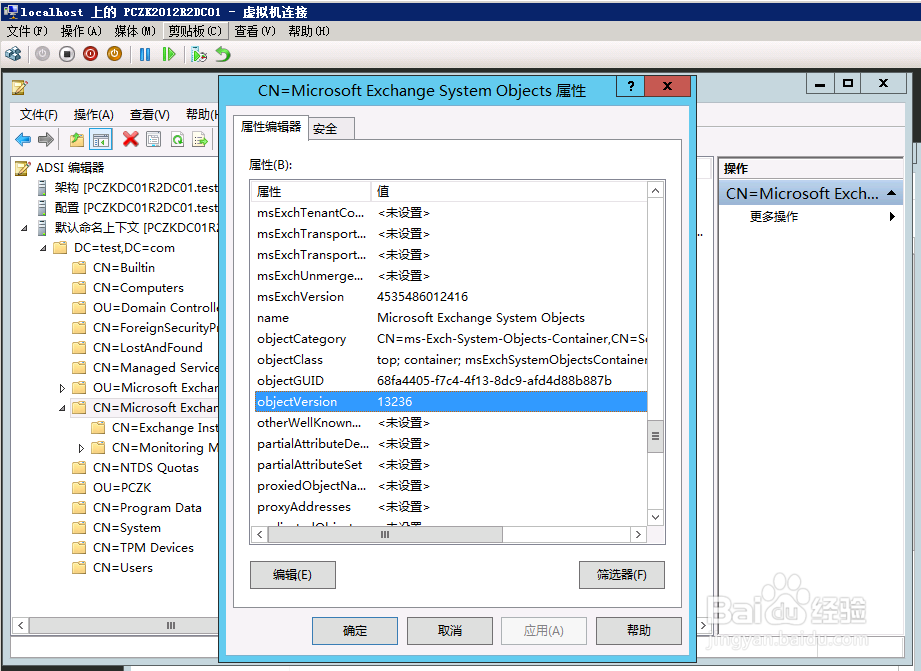This screenshot has height=671, width=921.
Task: Click the VM Turn Off stop icon
Action: pyautogui.click(x=67, y=55)
